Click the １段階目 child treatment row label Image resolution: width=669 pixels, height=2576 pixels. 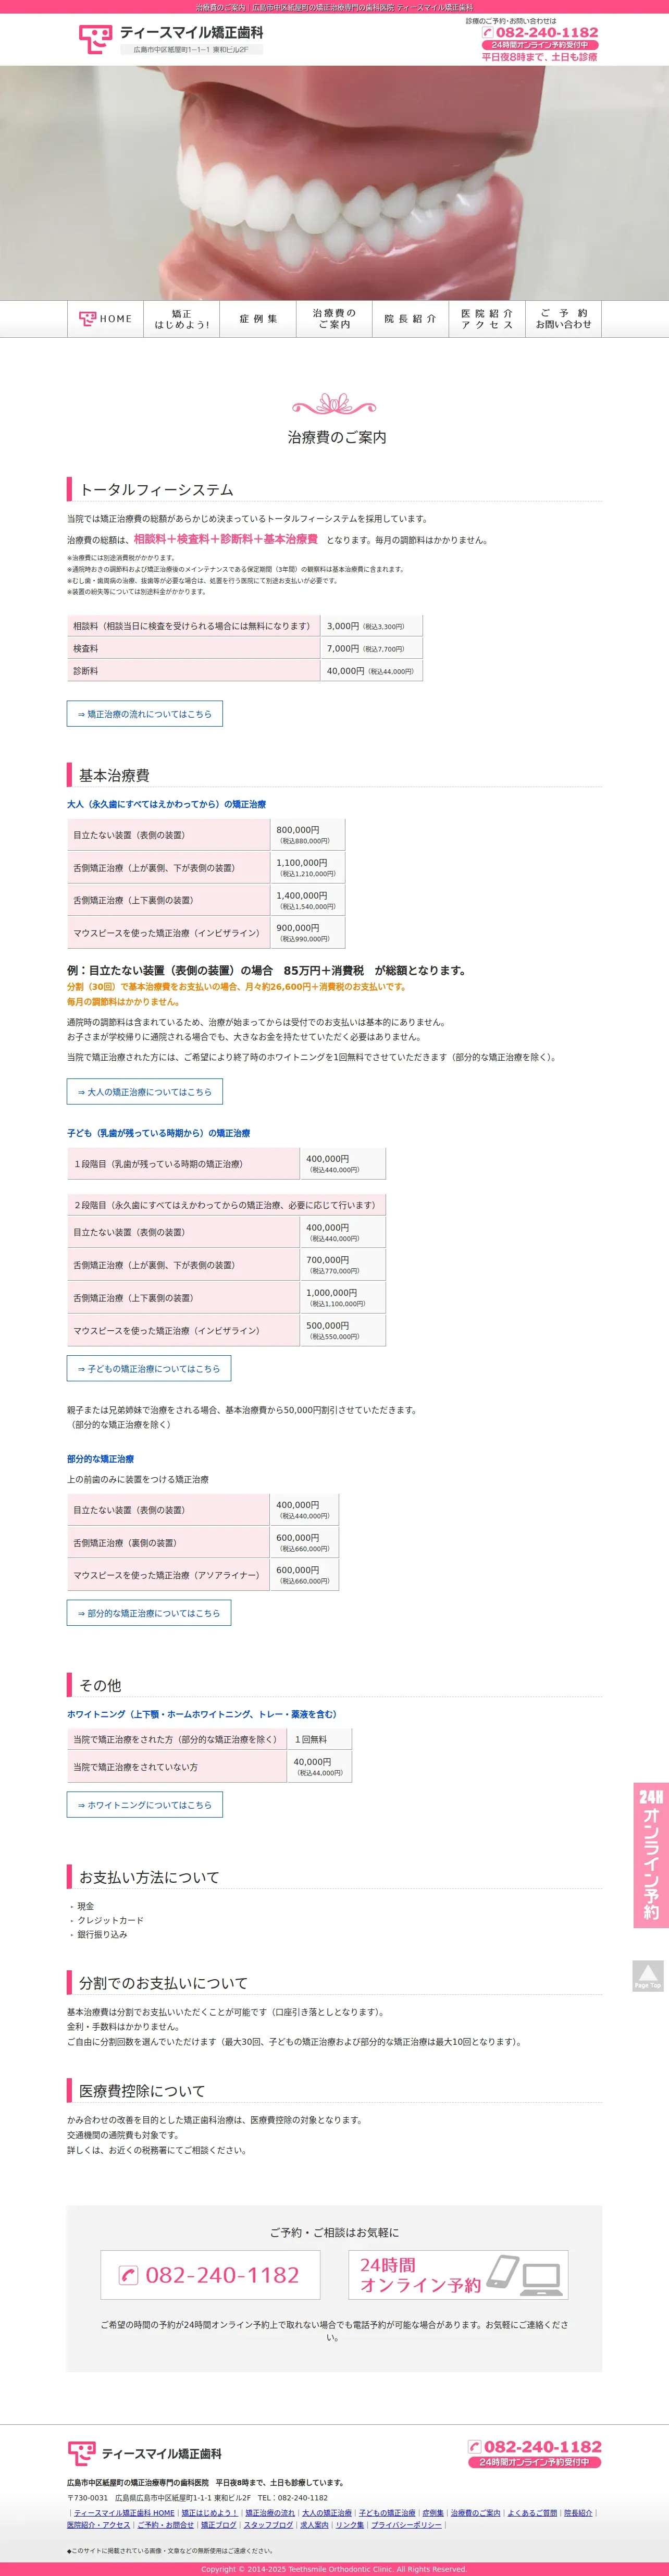coord(183,1164)
